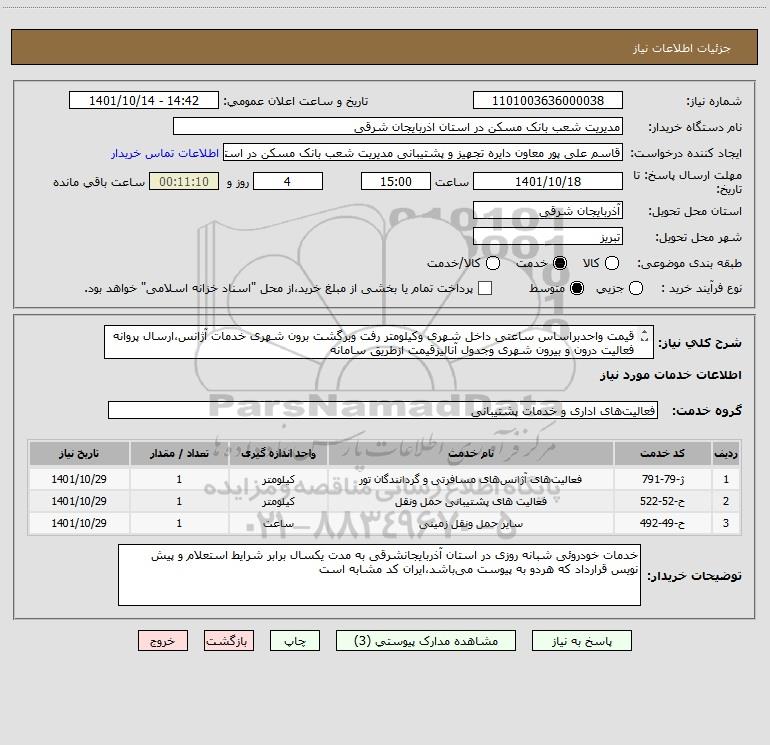
Task: Click the تاریخ نیاز column header
Action: point(79,453)
